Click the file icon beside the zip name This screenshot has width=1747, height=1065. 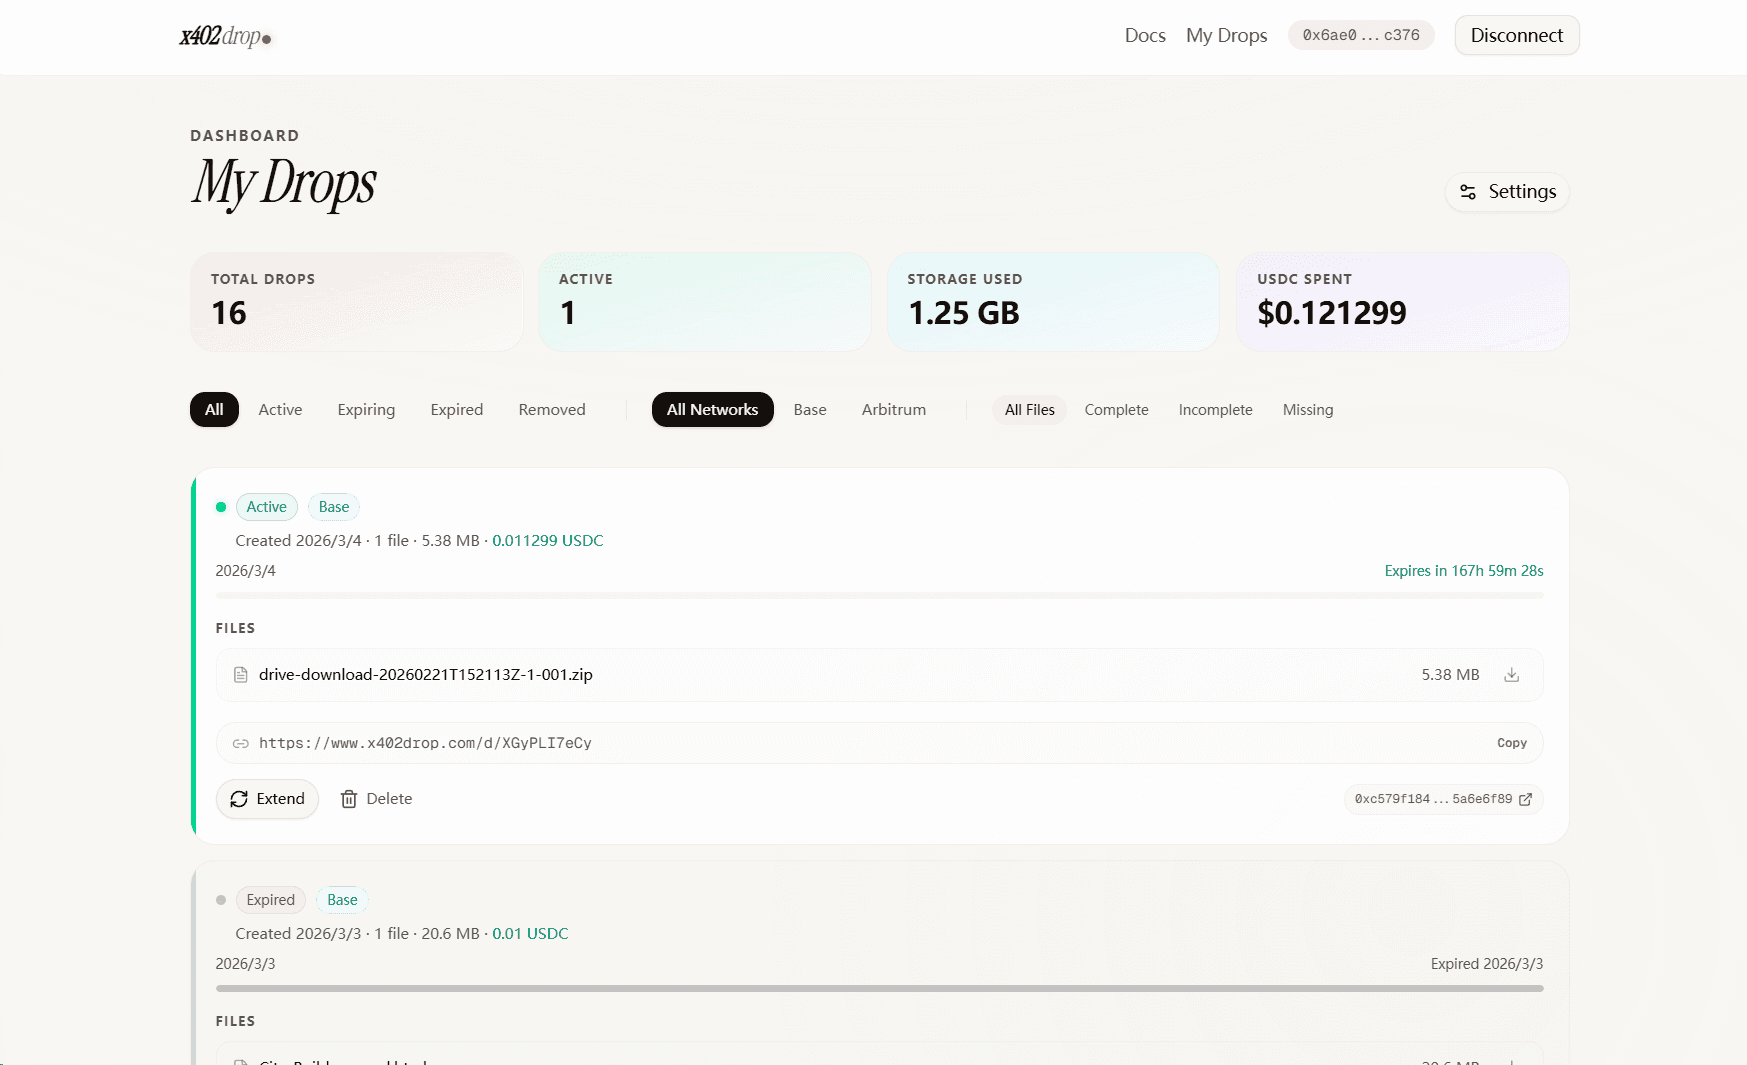pyautogui.click(x=240, y=675)
